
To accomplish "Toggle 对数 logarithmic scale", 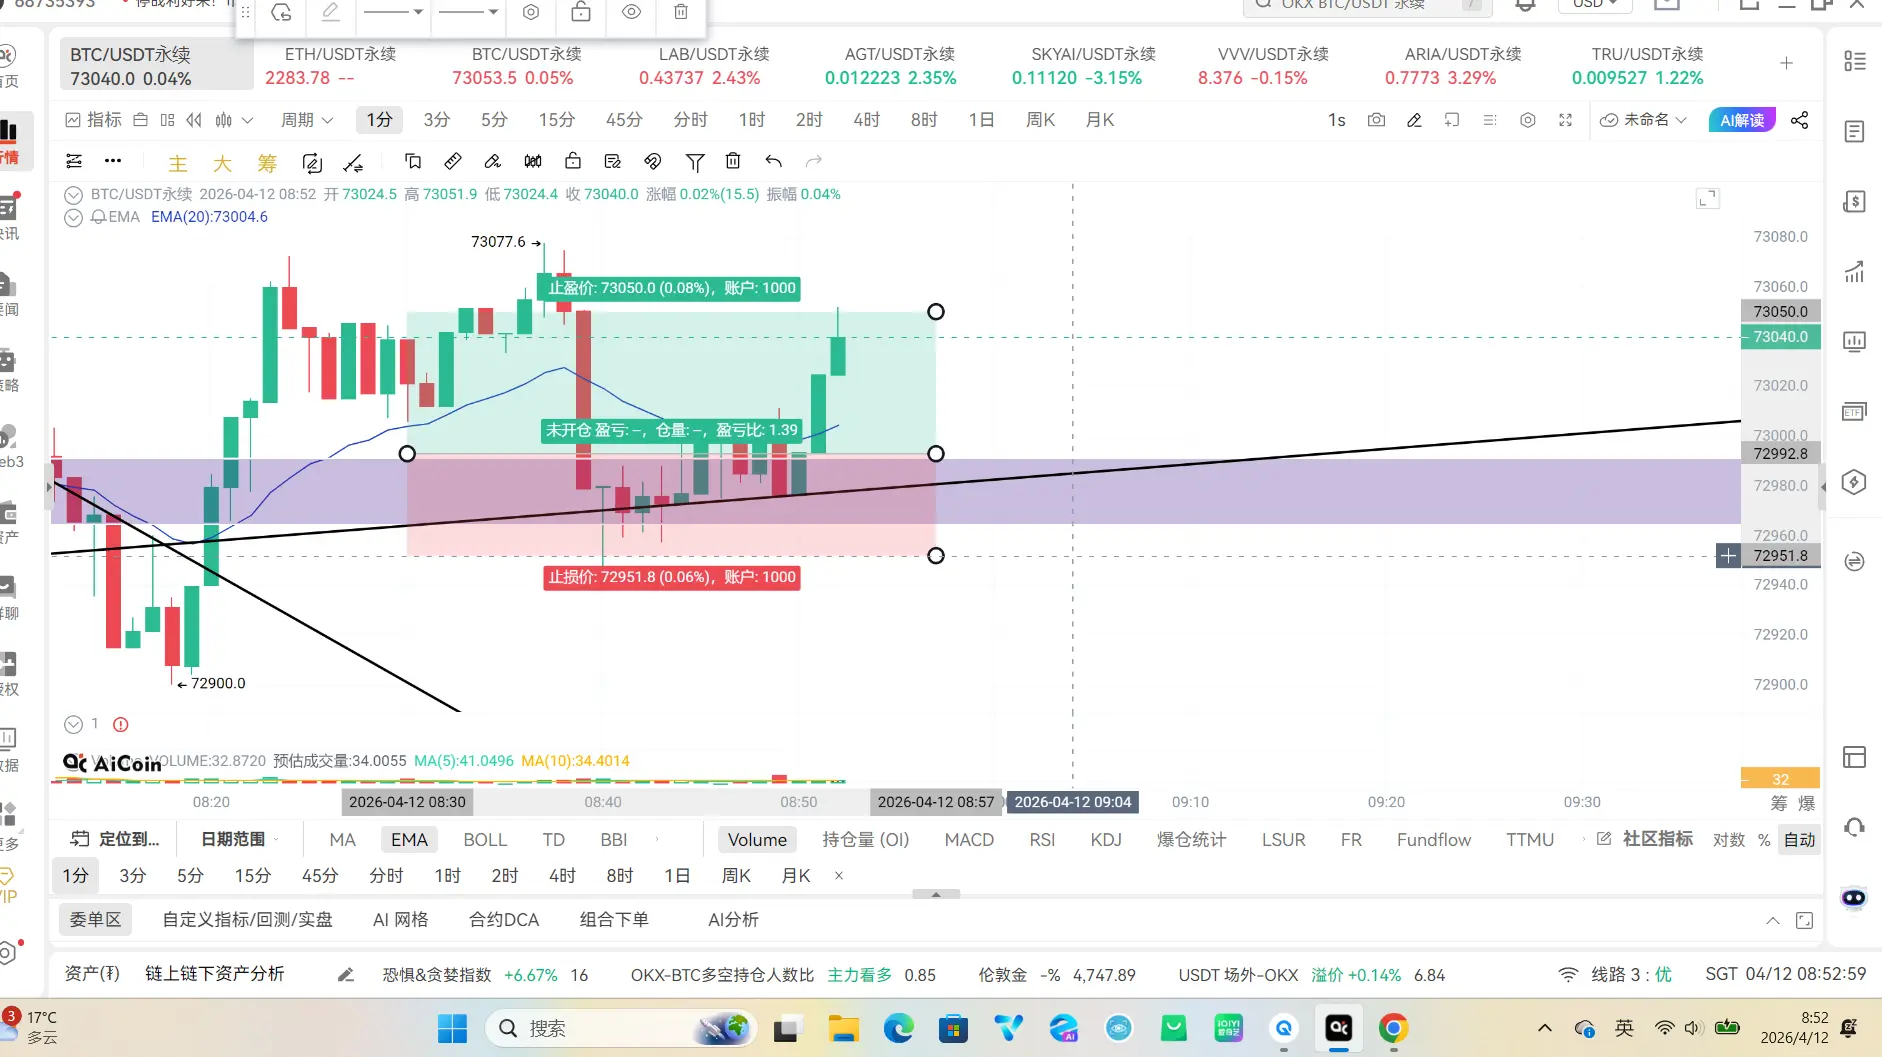I will (x=1728, y=840).
